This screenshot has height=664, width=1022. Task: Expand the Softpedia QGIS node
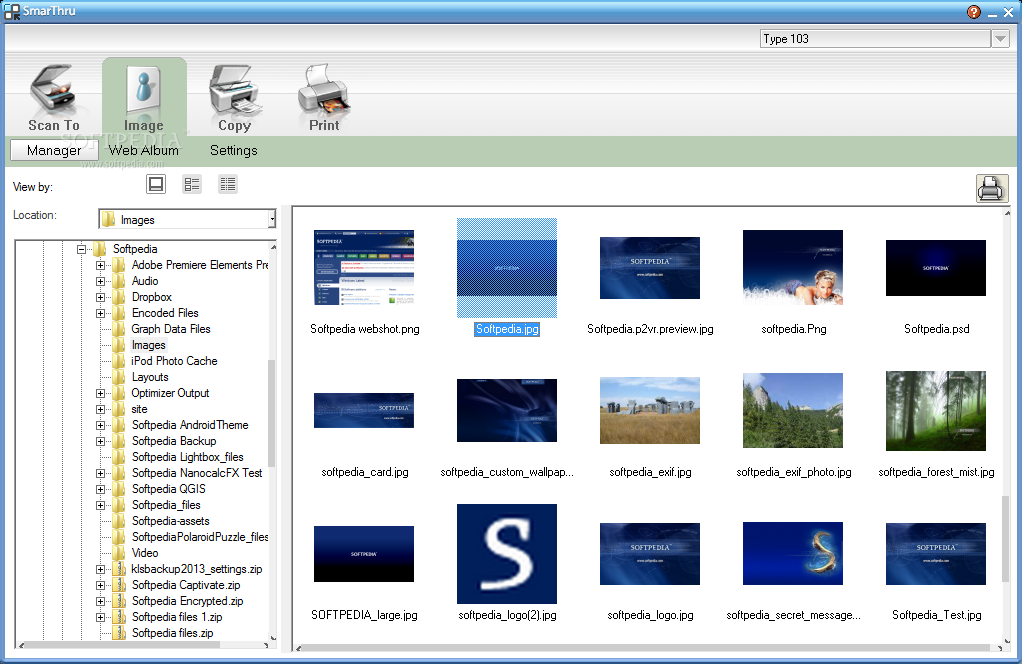(x=100, y=489)
